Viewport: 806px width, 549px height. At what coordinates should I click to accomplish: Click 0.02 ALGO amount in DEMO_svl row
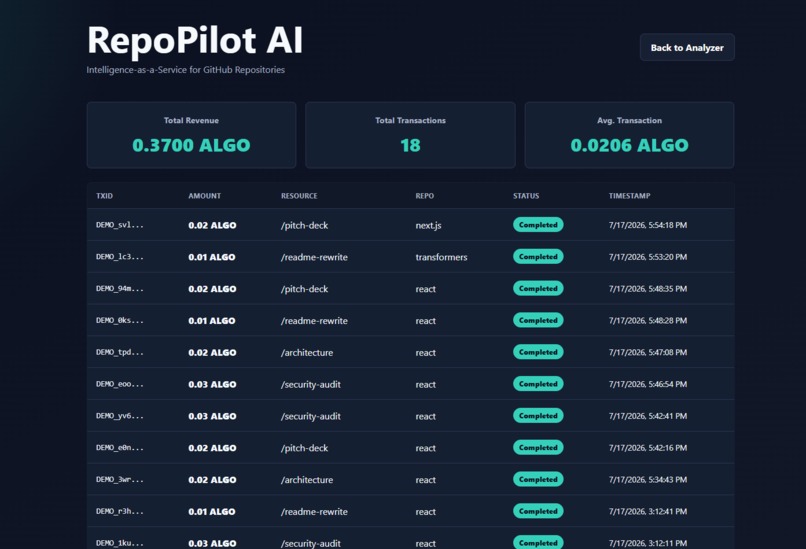pos(212,225)
